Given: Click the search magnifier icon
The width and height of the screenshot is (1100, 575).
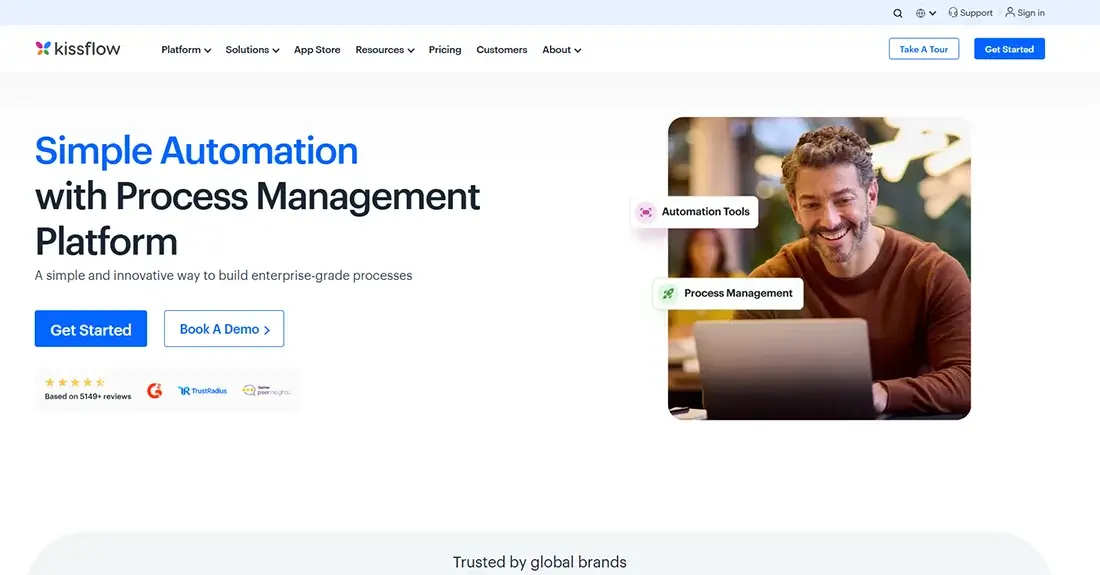Looking at the screenshot, I should coord(898,13).
